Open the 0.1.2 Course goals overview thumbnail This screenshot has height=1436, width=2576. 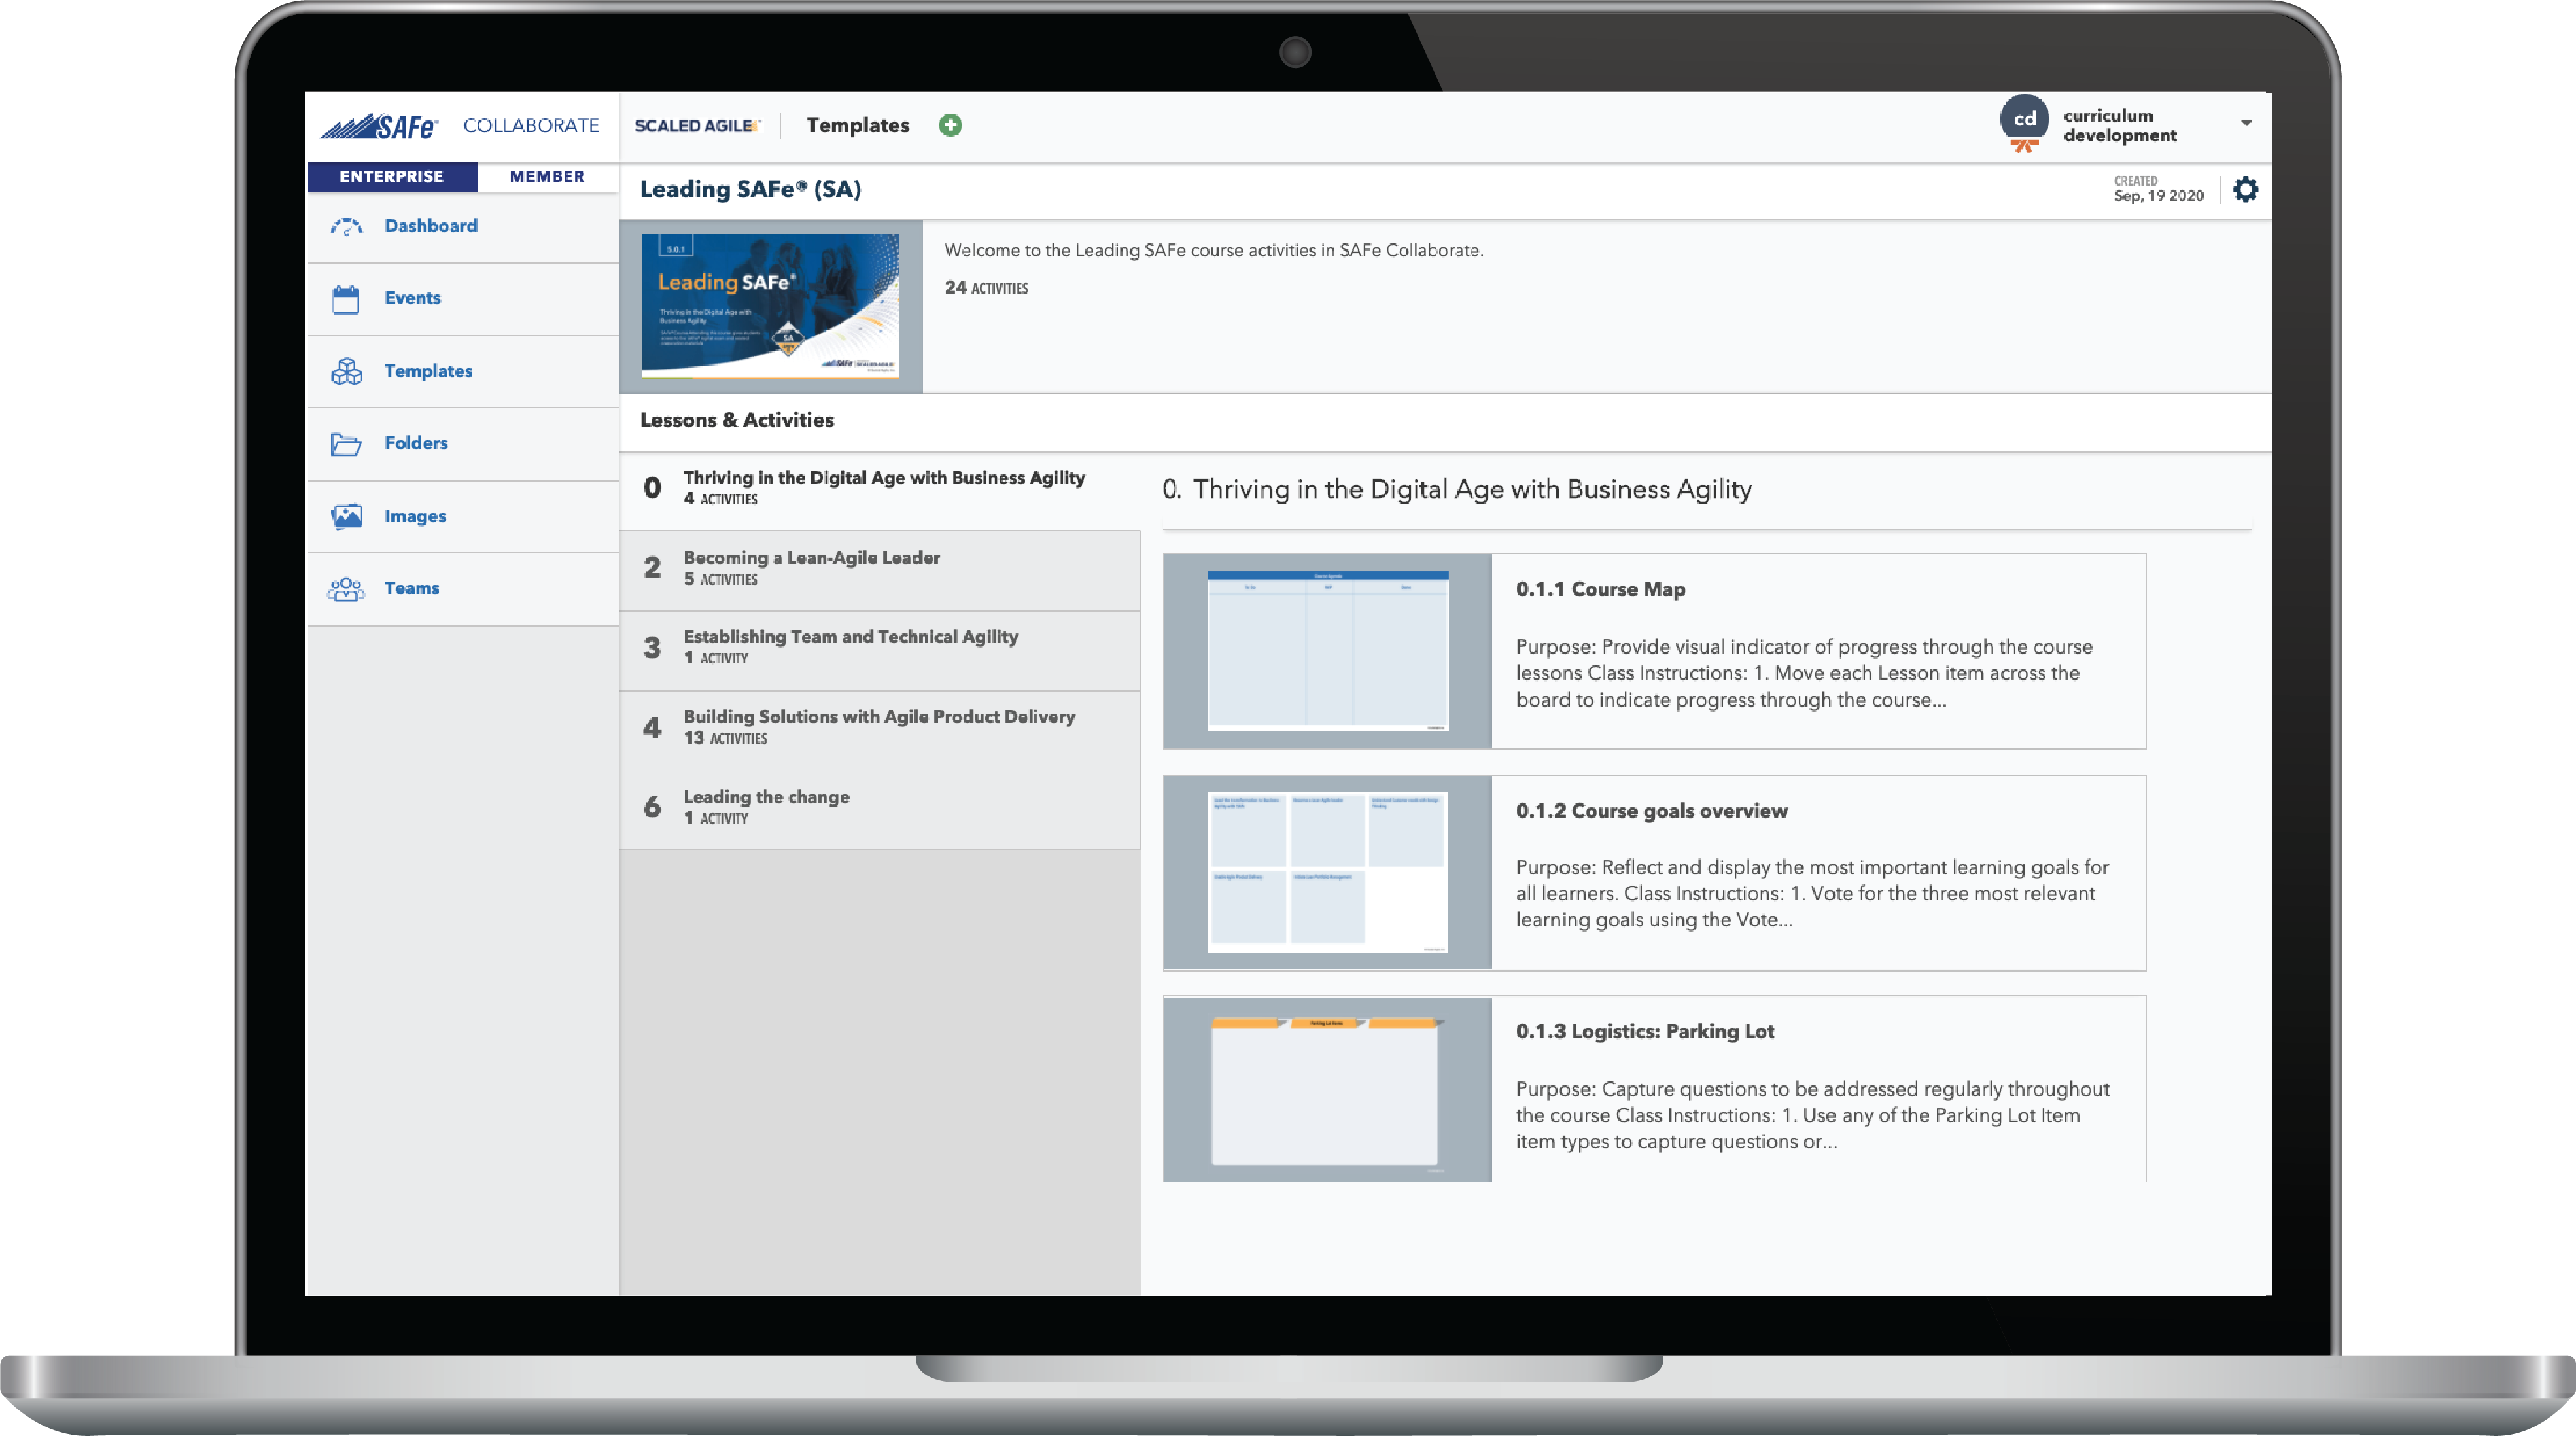pyautogui.click(x=1327, y=872)
